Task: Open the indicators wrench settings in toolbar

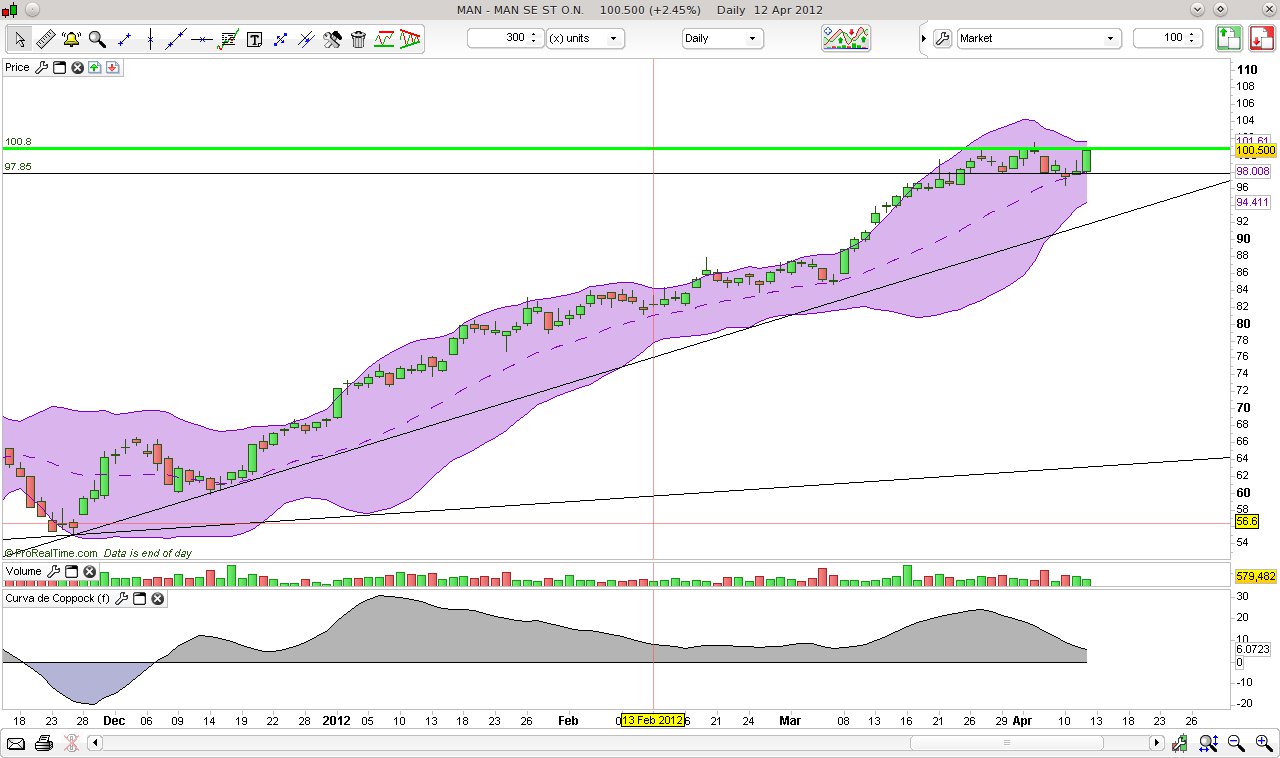Action: (x=332, y=38)
